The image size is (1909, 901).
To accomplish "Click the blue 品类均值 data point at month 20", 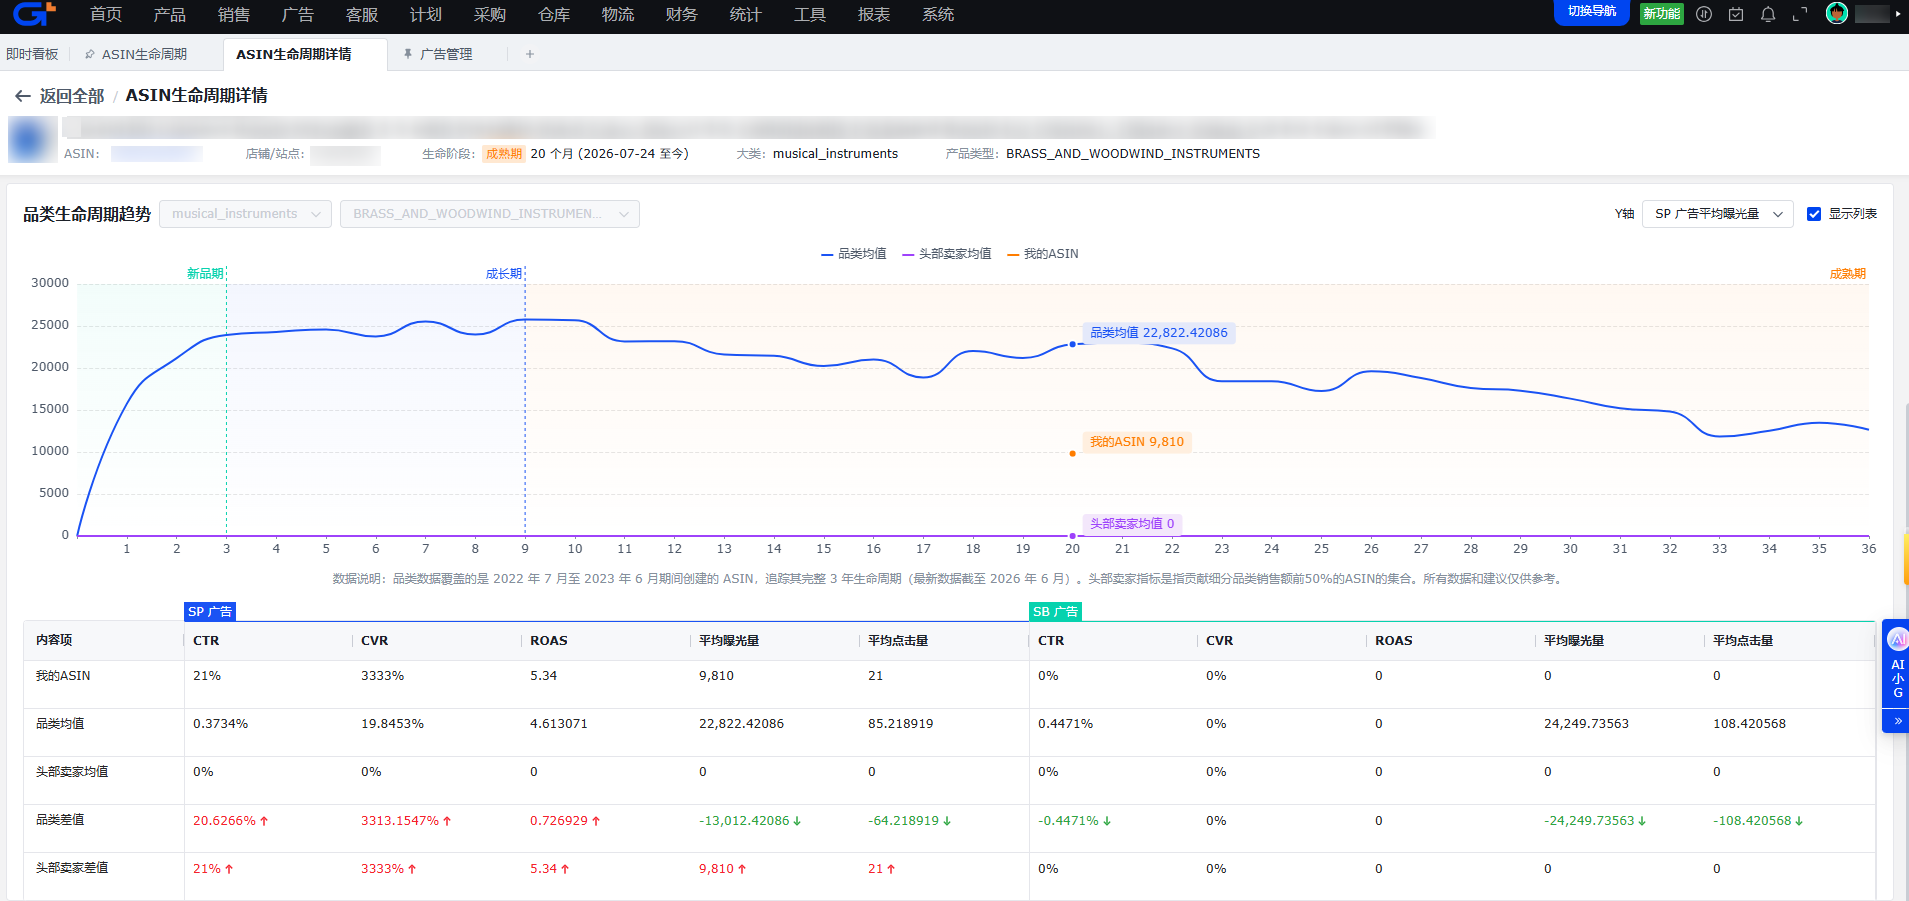I will tap(1073, 344).
